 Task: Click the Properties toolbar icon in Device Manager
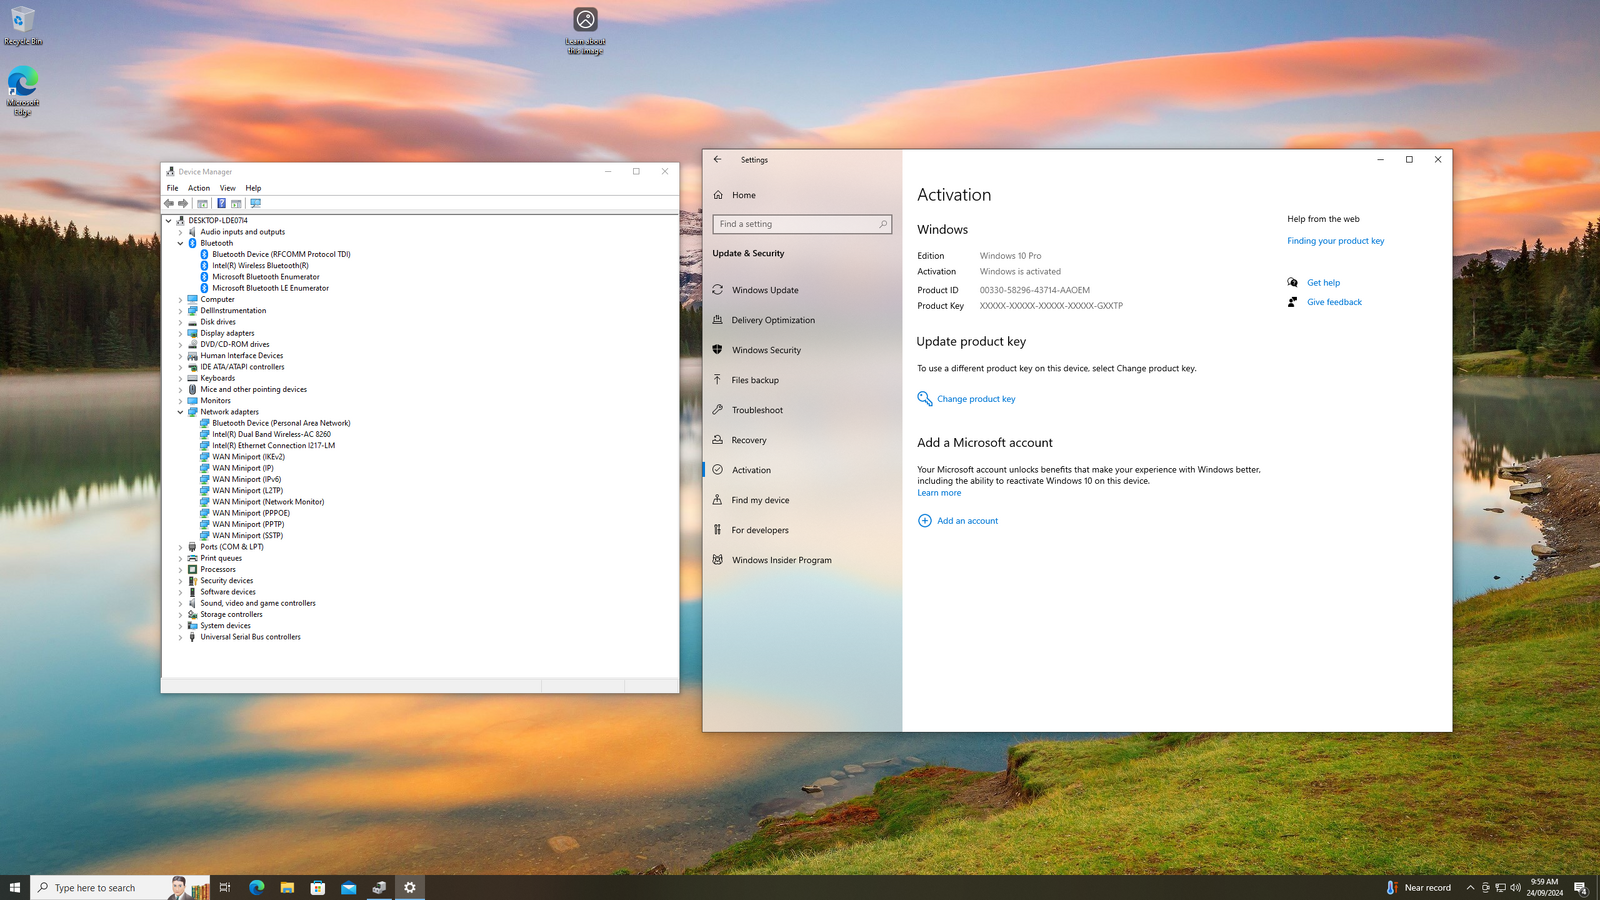[202, 203]
